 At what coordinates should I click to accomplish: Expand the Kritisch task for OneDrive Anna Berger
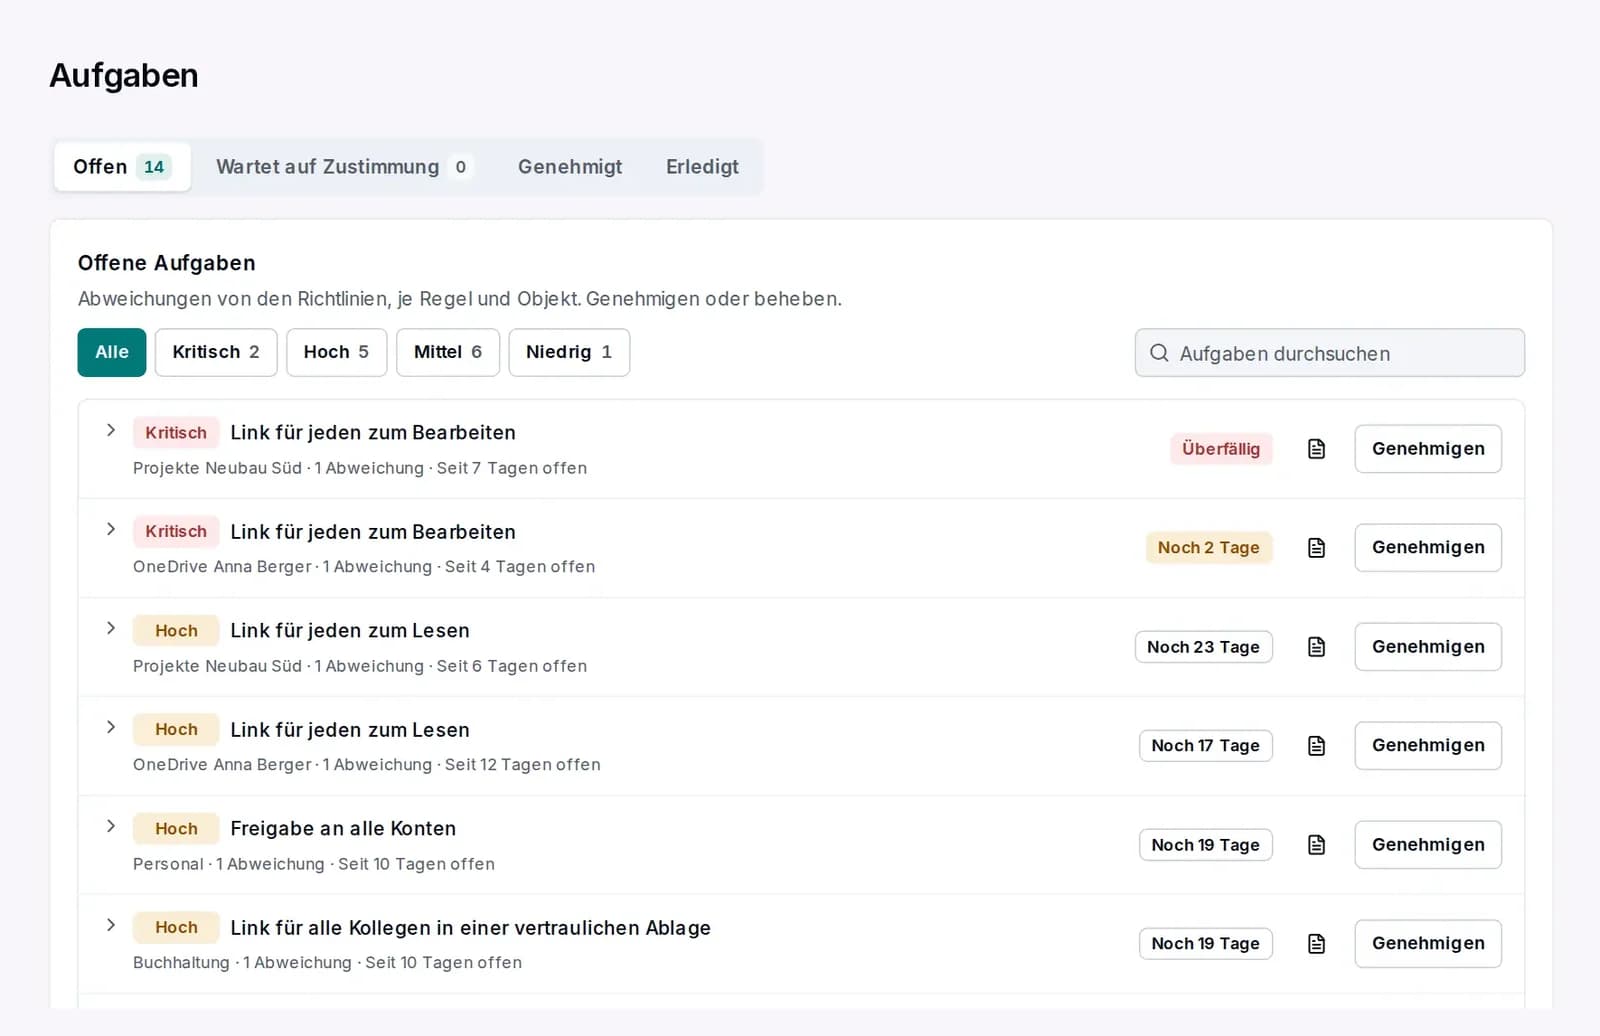(111, 529)
